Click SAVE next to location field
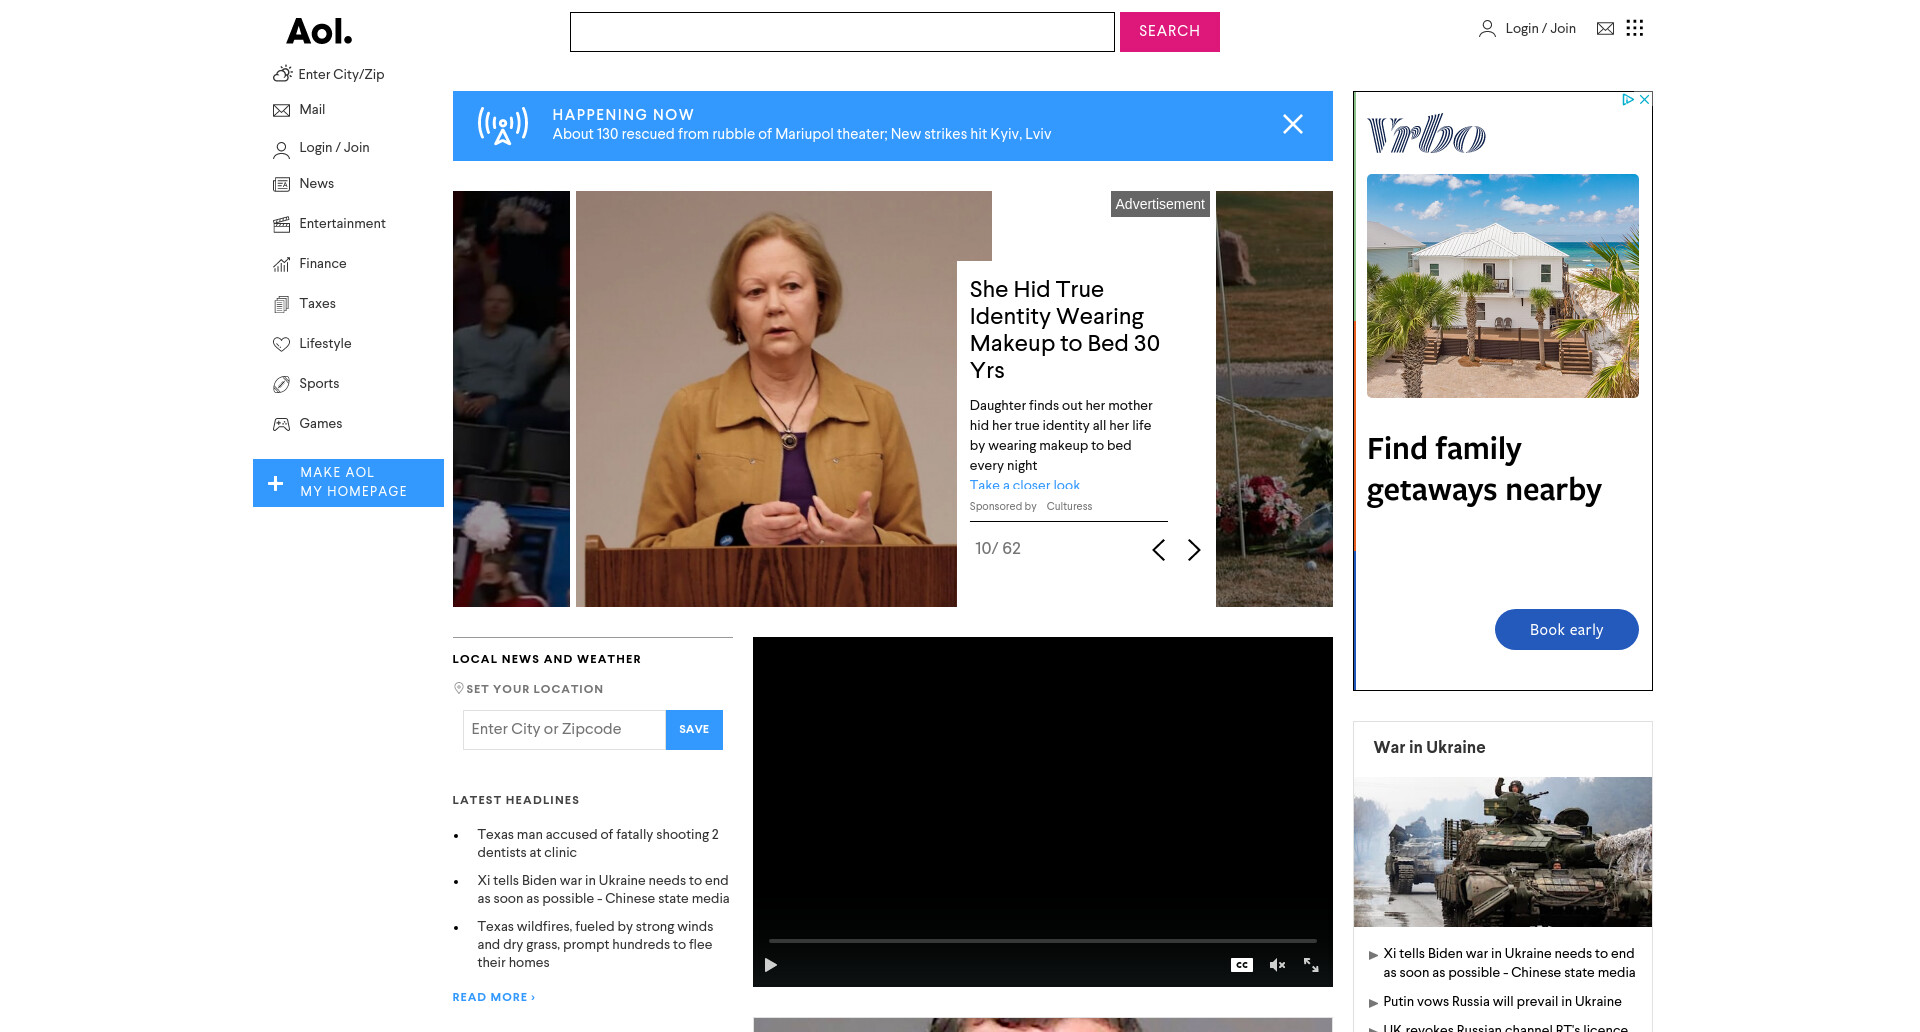 click(694, 730)
